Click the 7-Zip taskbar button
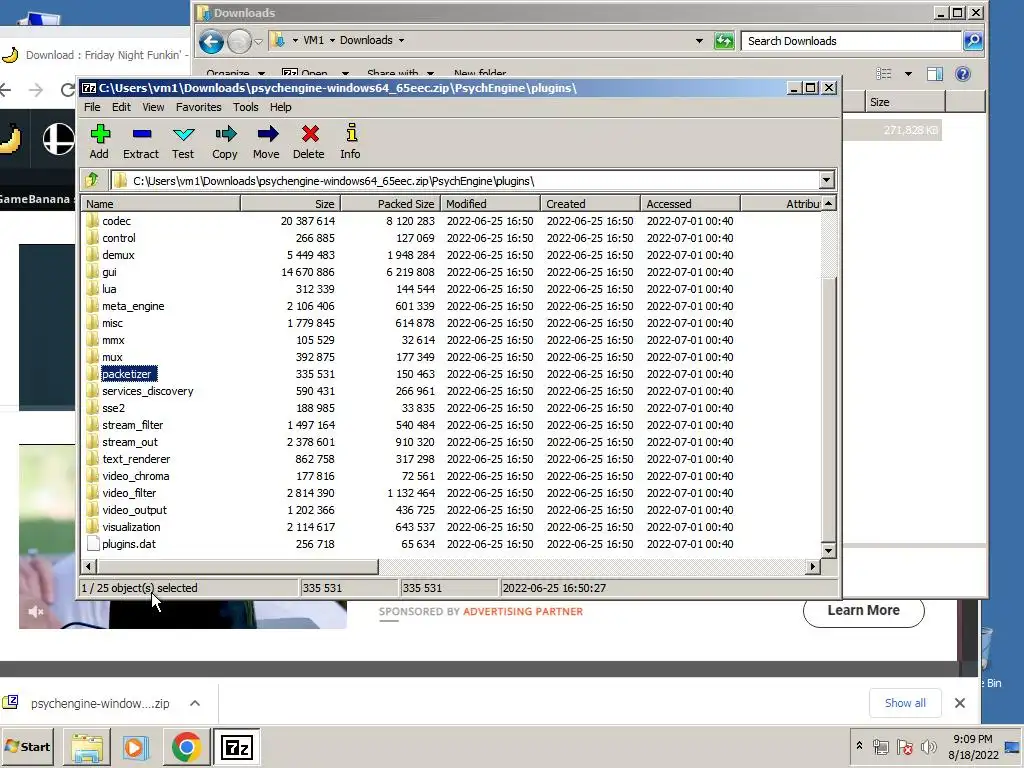The height and width of the screenshot is (768, 1024). (236, 747)
